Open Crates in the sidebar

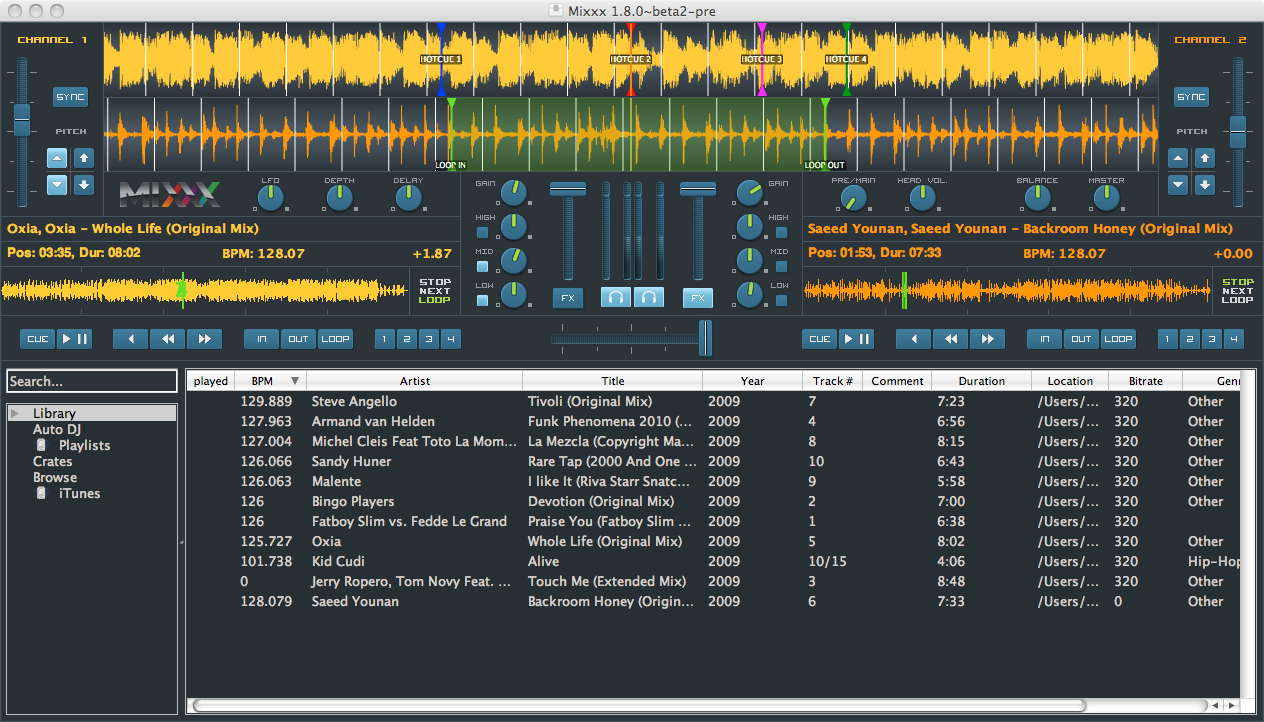(52, 461)
